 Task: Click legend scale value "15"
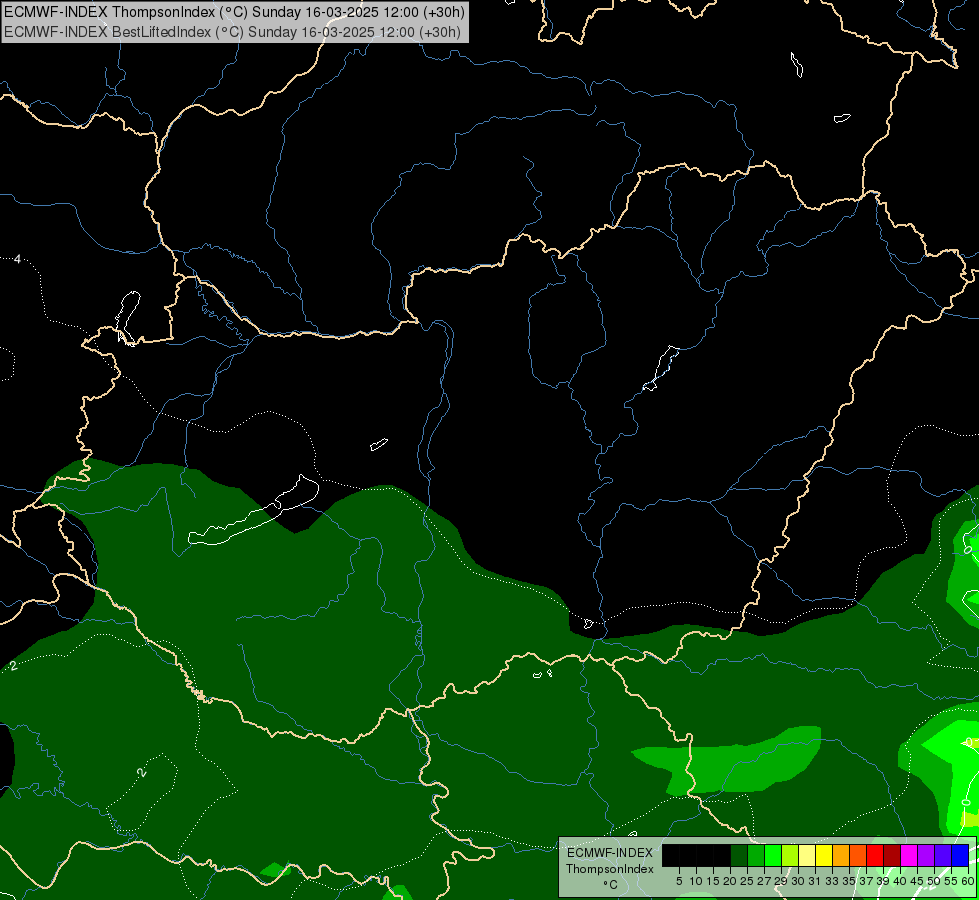pos(713,881)
